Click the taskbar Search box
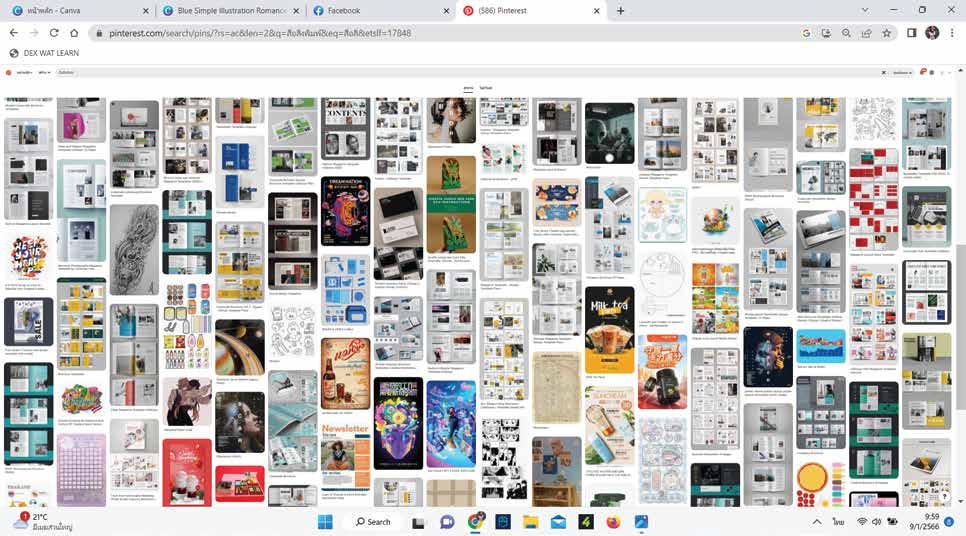 [x=373, y=522]
